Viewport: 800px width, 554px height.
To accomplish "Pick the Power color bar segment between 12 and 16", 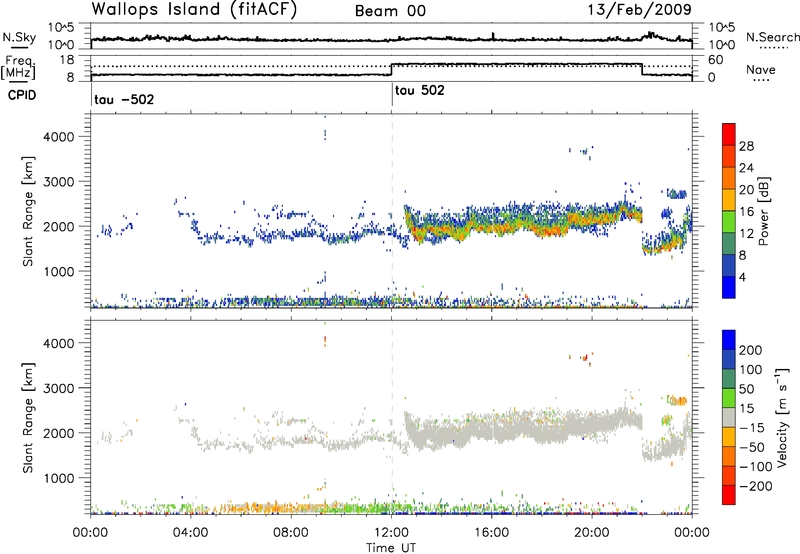I will pyautogui.click(x=729, y=222).
